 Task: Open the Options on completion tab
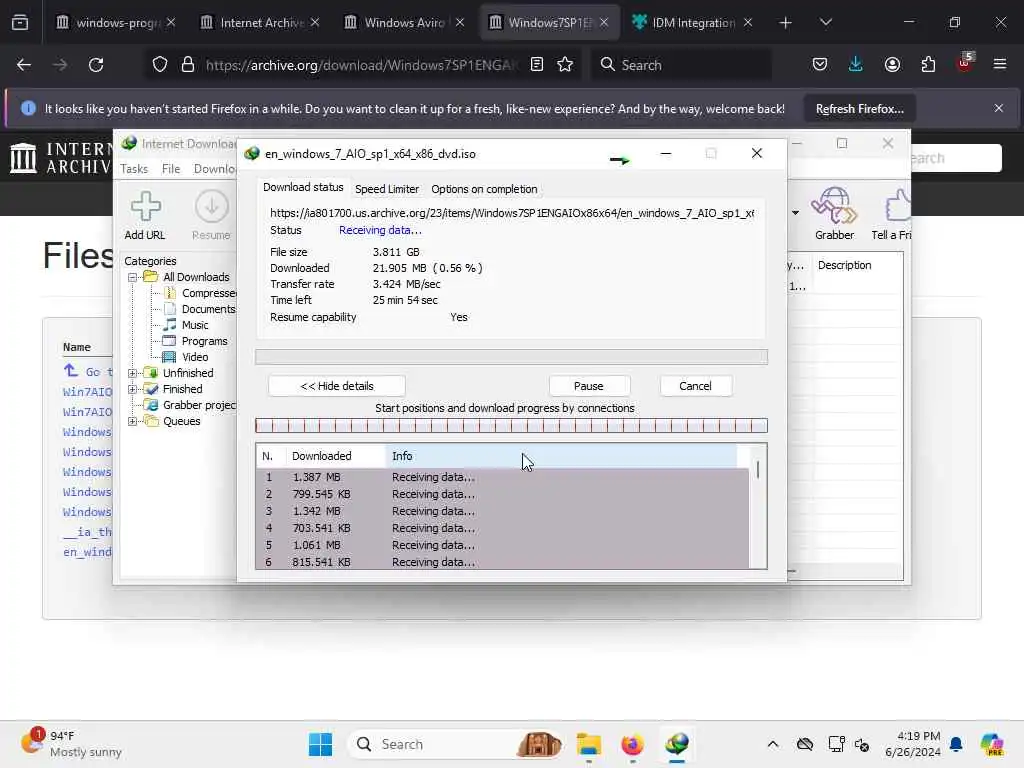484,189
